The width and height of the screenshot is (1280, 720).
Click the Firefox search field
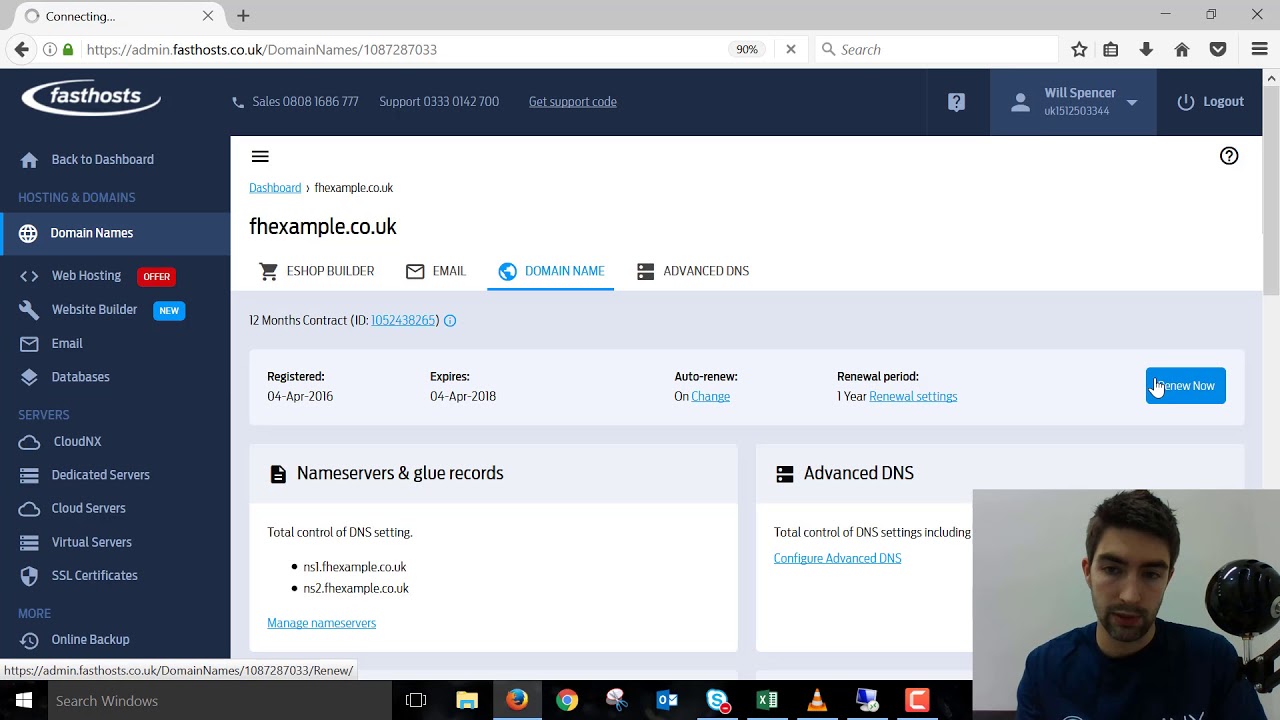pyautogui.click(x=935, y=49)
